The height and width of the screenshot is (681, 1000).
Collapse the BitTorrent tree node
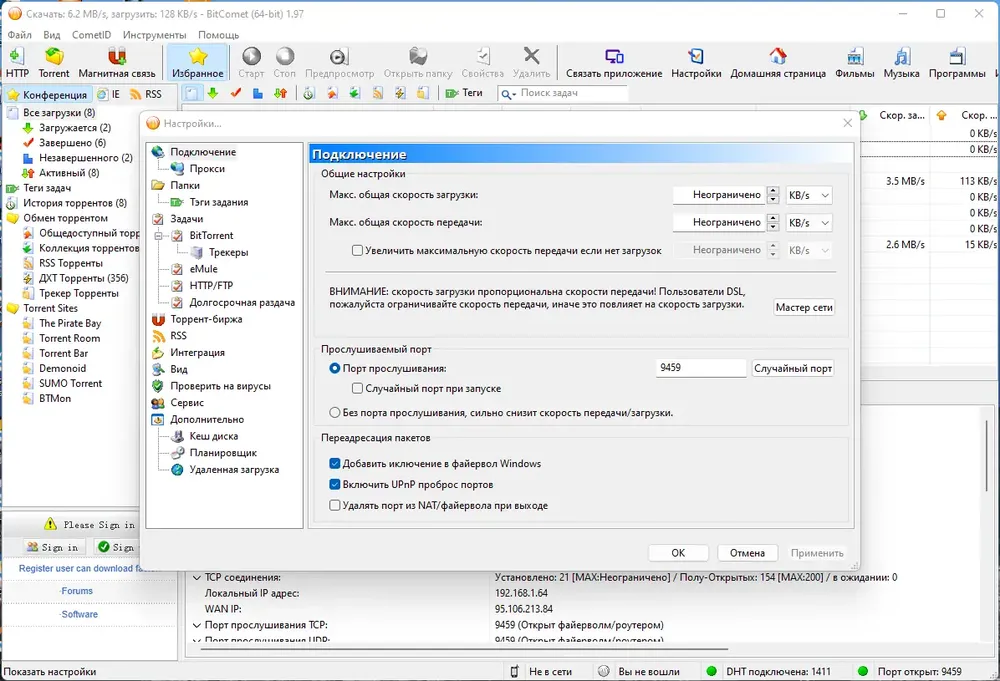(x=158, y=236)
